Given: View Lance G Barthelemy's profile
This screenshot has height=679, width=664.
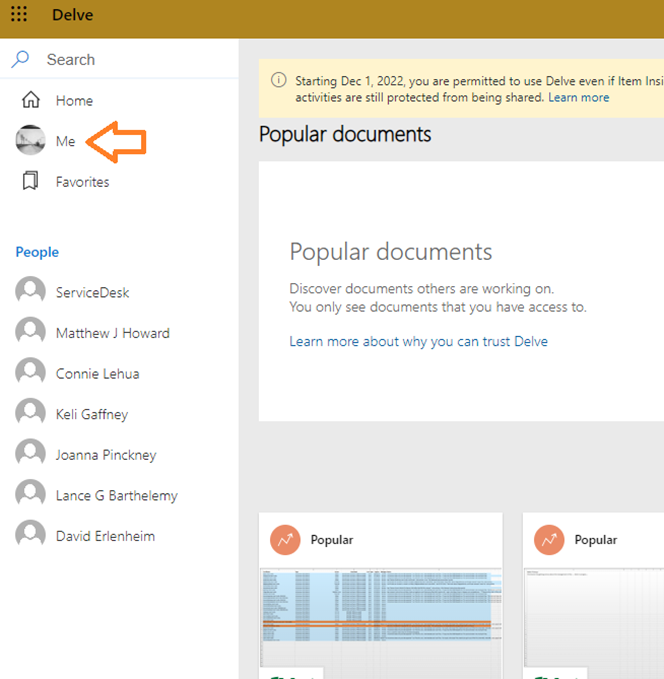Looking at the screenshot, I should 116,496.
